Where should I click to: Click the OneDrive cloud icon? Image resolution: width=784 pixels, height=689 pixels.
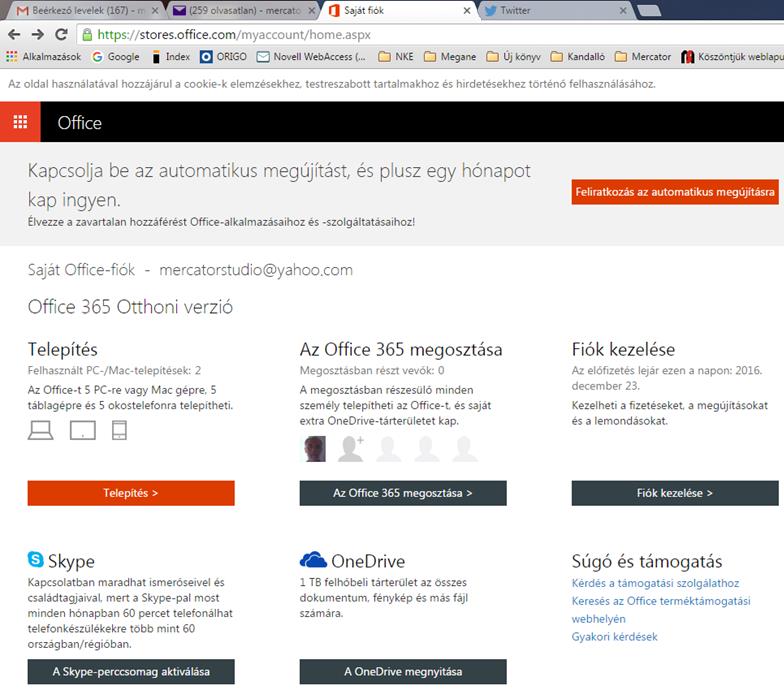point(313,560)
